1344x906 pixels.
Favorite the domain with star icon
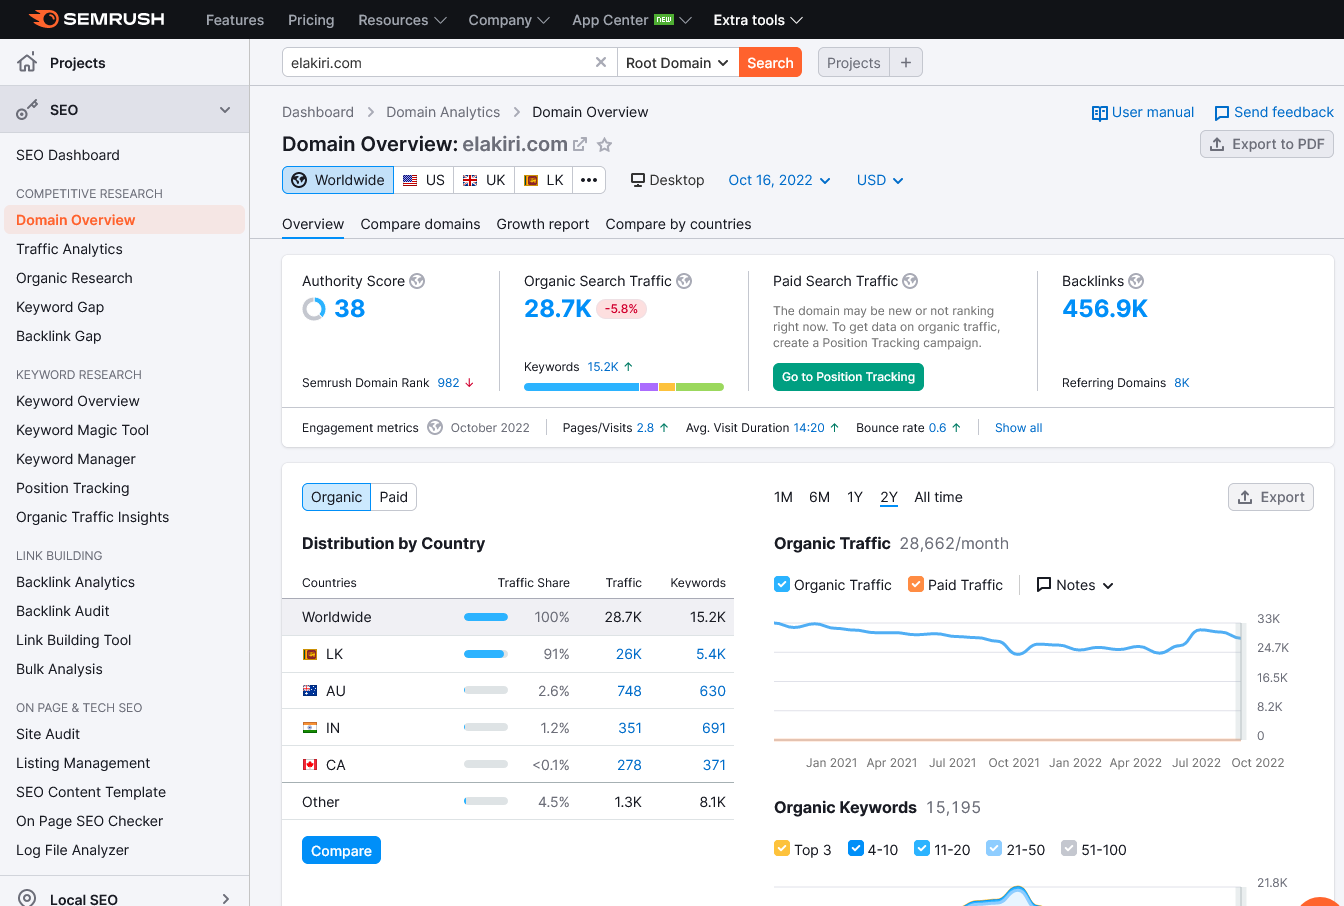[604, 144]
